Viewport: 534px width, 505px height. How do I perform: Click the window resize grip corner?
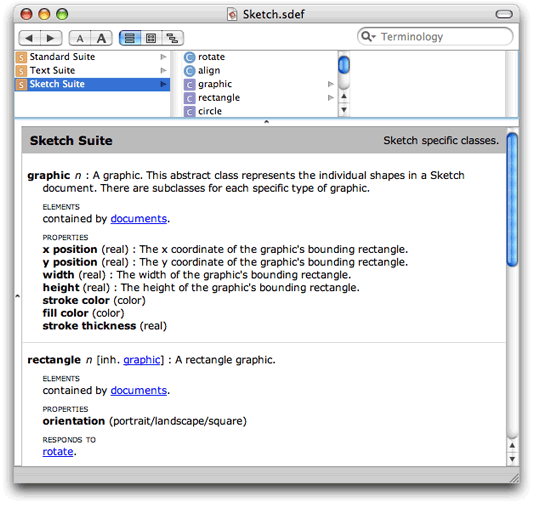click(x=514, y=478)
